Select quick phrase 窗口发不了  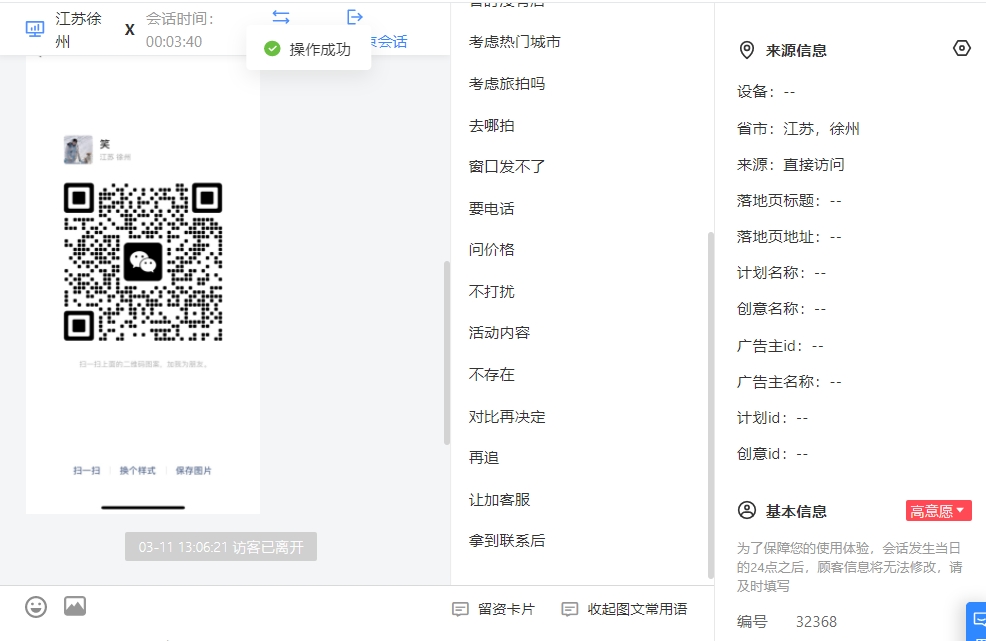coord(507,167)
